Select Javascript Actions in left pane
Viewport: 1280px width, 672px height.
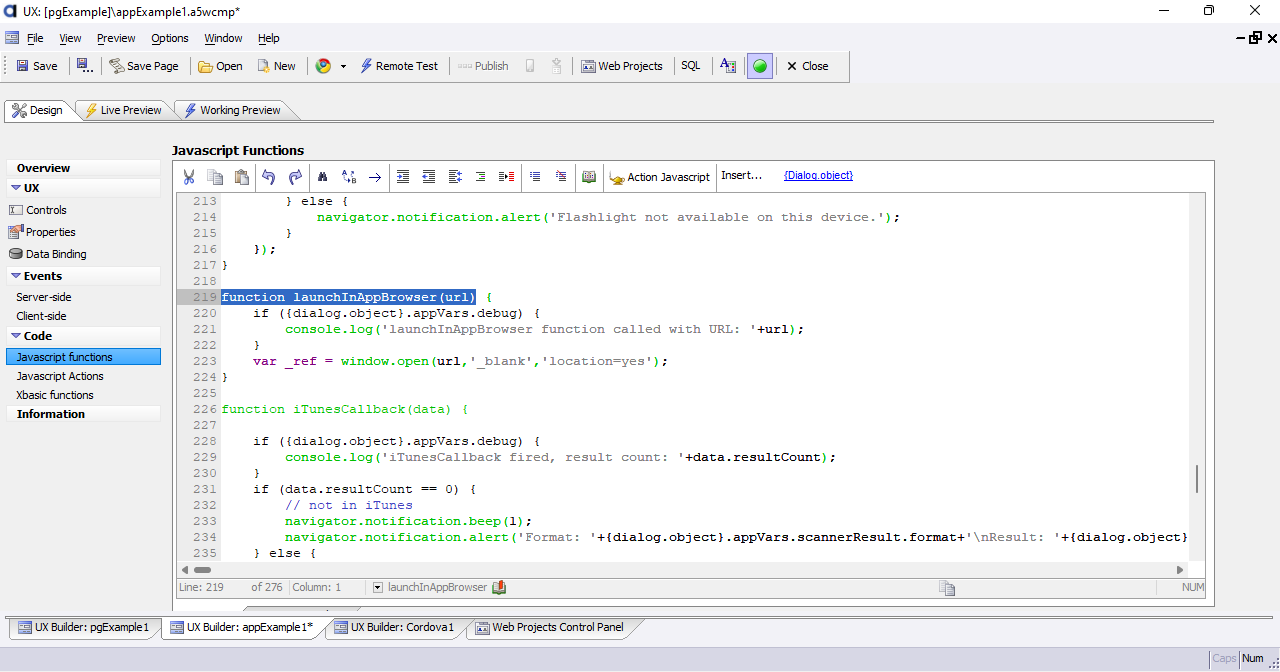pyautogui.click(x=60, y=376)
